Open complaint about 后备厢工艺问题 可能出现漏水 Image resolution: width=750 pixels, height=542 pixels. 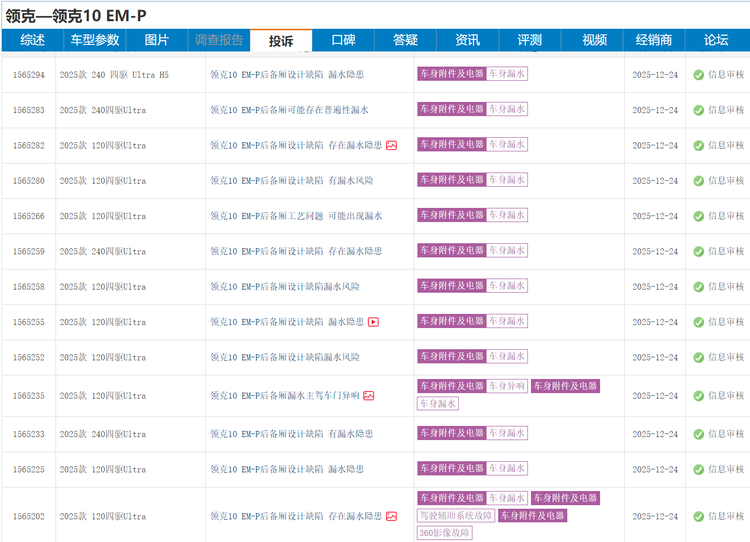coord(296,216)
